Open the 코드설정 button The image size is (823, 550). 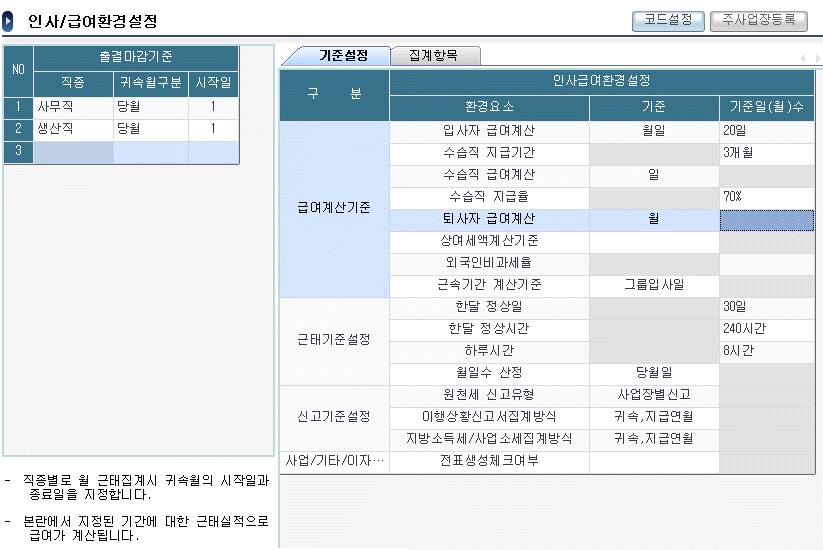(668, 20)
